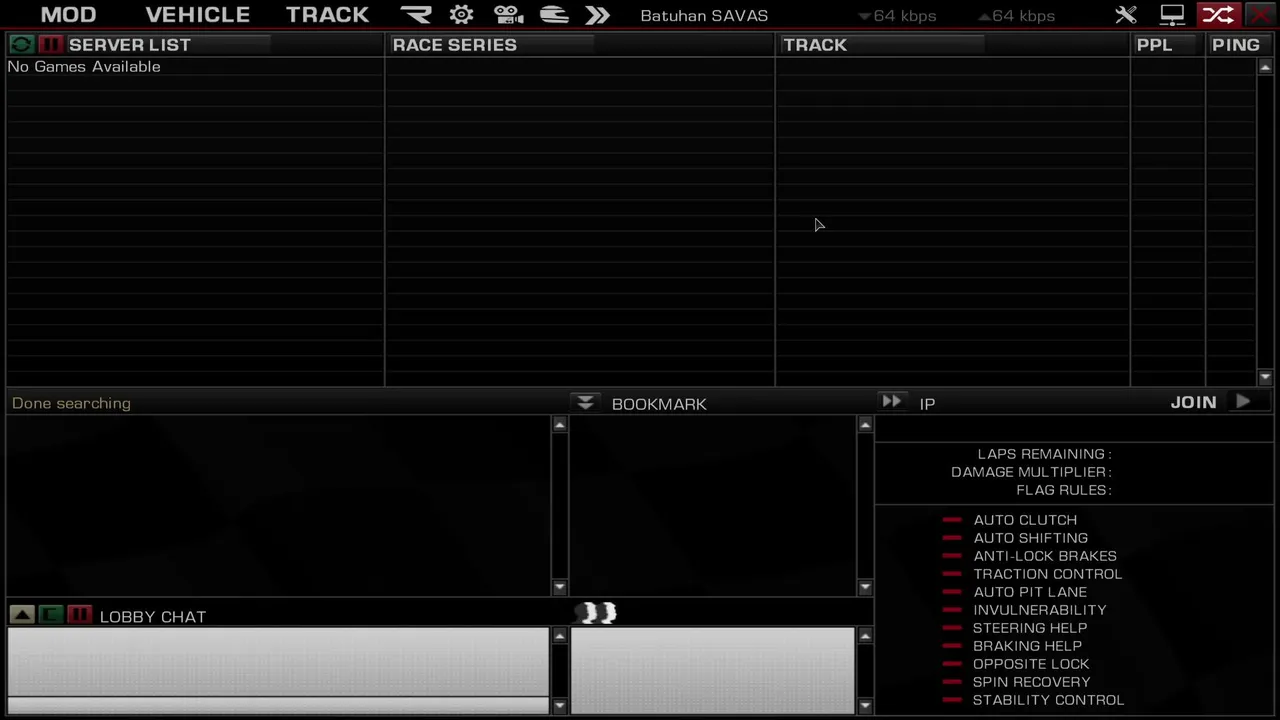This screenshot has height=720, width=1280.
Task: Open the replay camera icon
Action: tap(508, 15)
